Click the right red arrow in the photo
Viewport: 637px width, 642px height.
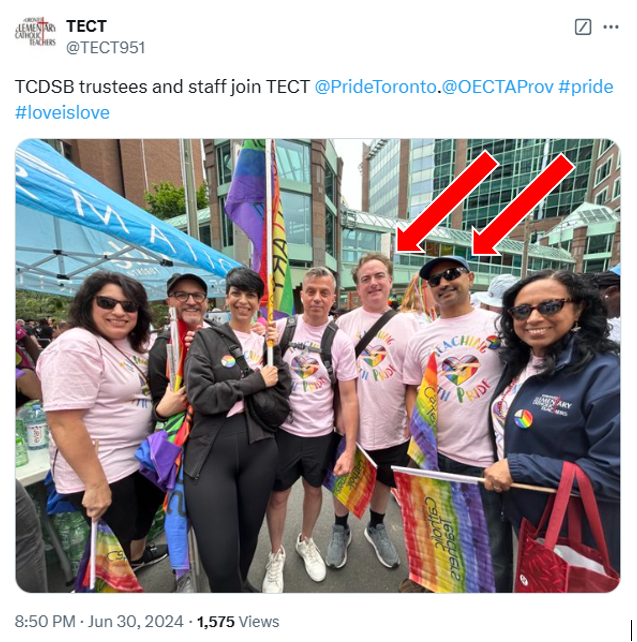pyautogui.click(x=523, y=205)
